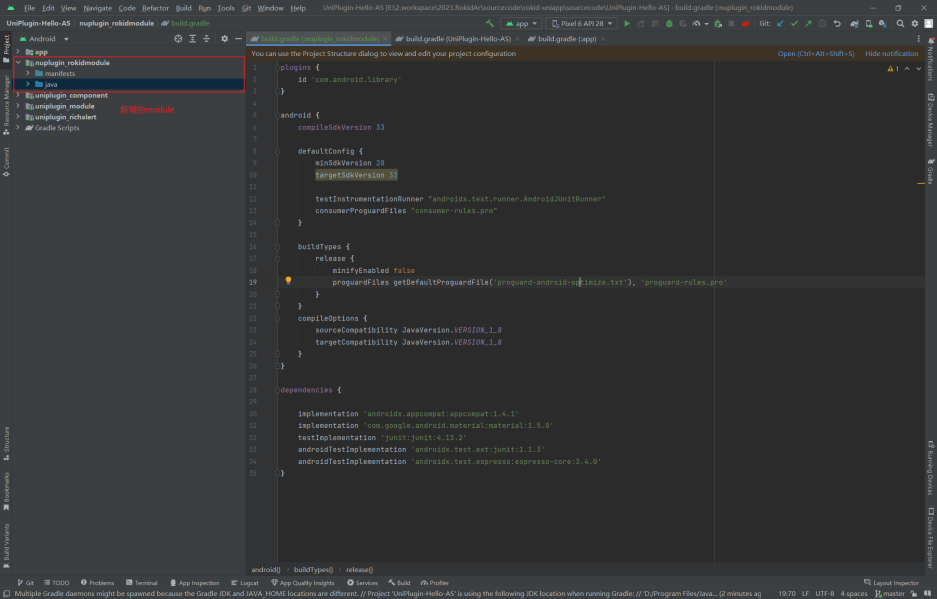The image size is (937, 599).
Task: Expand the app module tree node
Action: coord(18,52)
